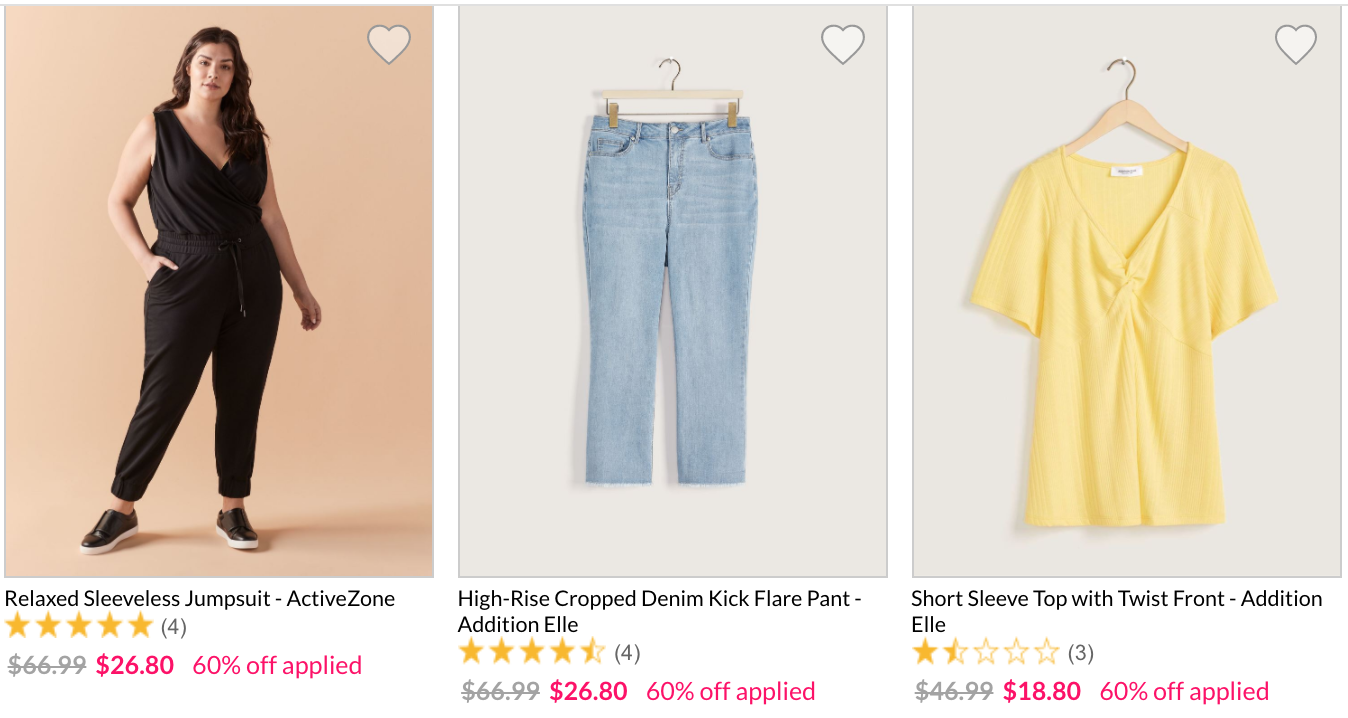Click 60% off applied label under yellow top
This screenshot has height=718, width=1348.
point(1184,691)
